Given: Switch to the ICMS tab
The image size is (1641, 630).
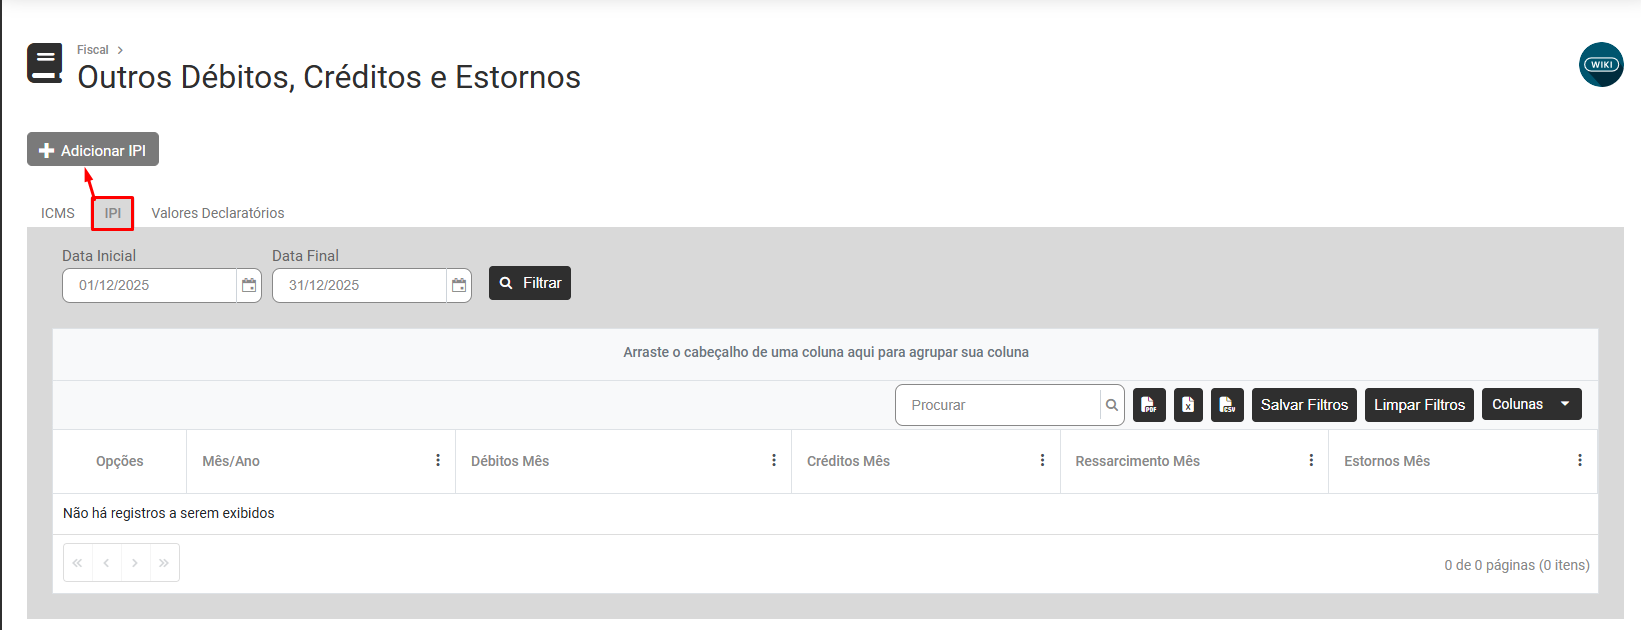Looking at the screenshot, I should [58, 213].
